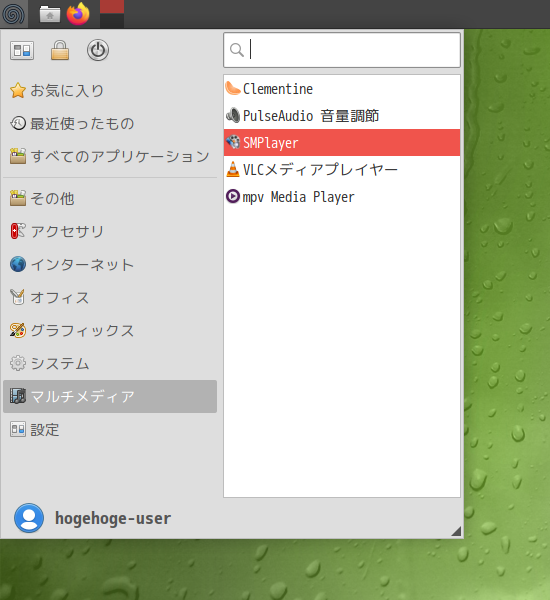This screenshot has width=550, height=600.
Task: Click the mpv purple play icon
Action: click(233, 196)
